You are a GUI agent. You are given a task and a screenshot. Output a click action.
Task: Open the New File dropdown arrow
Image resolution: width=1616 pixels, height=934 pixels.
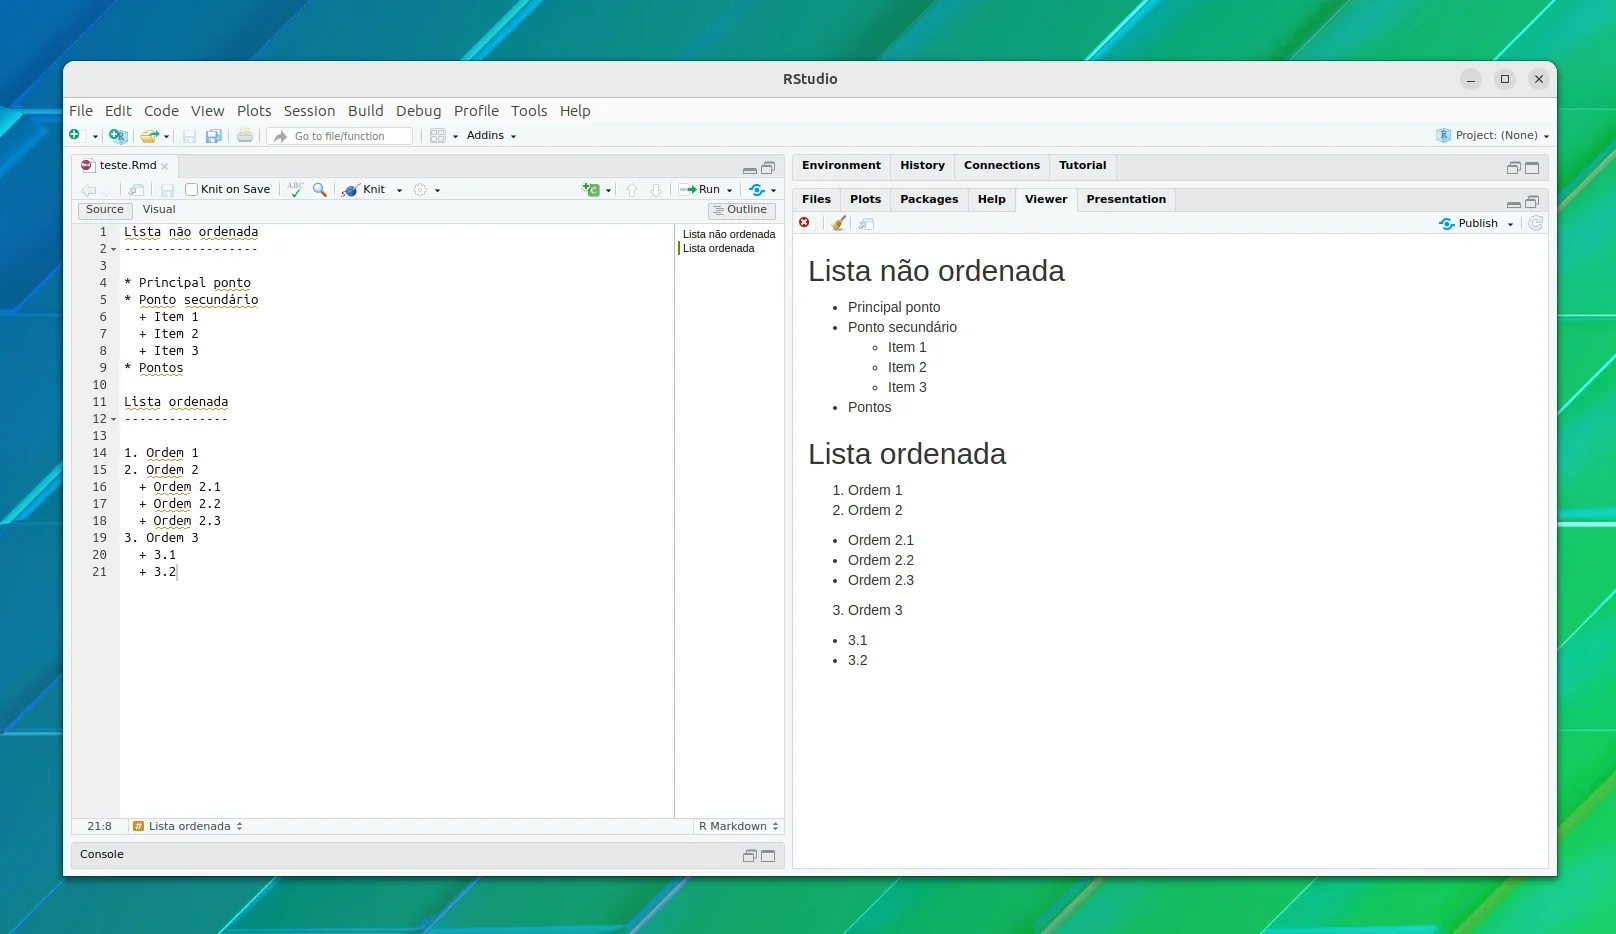pyautogui.click(x=95, y=136)
